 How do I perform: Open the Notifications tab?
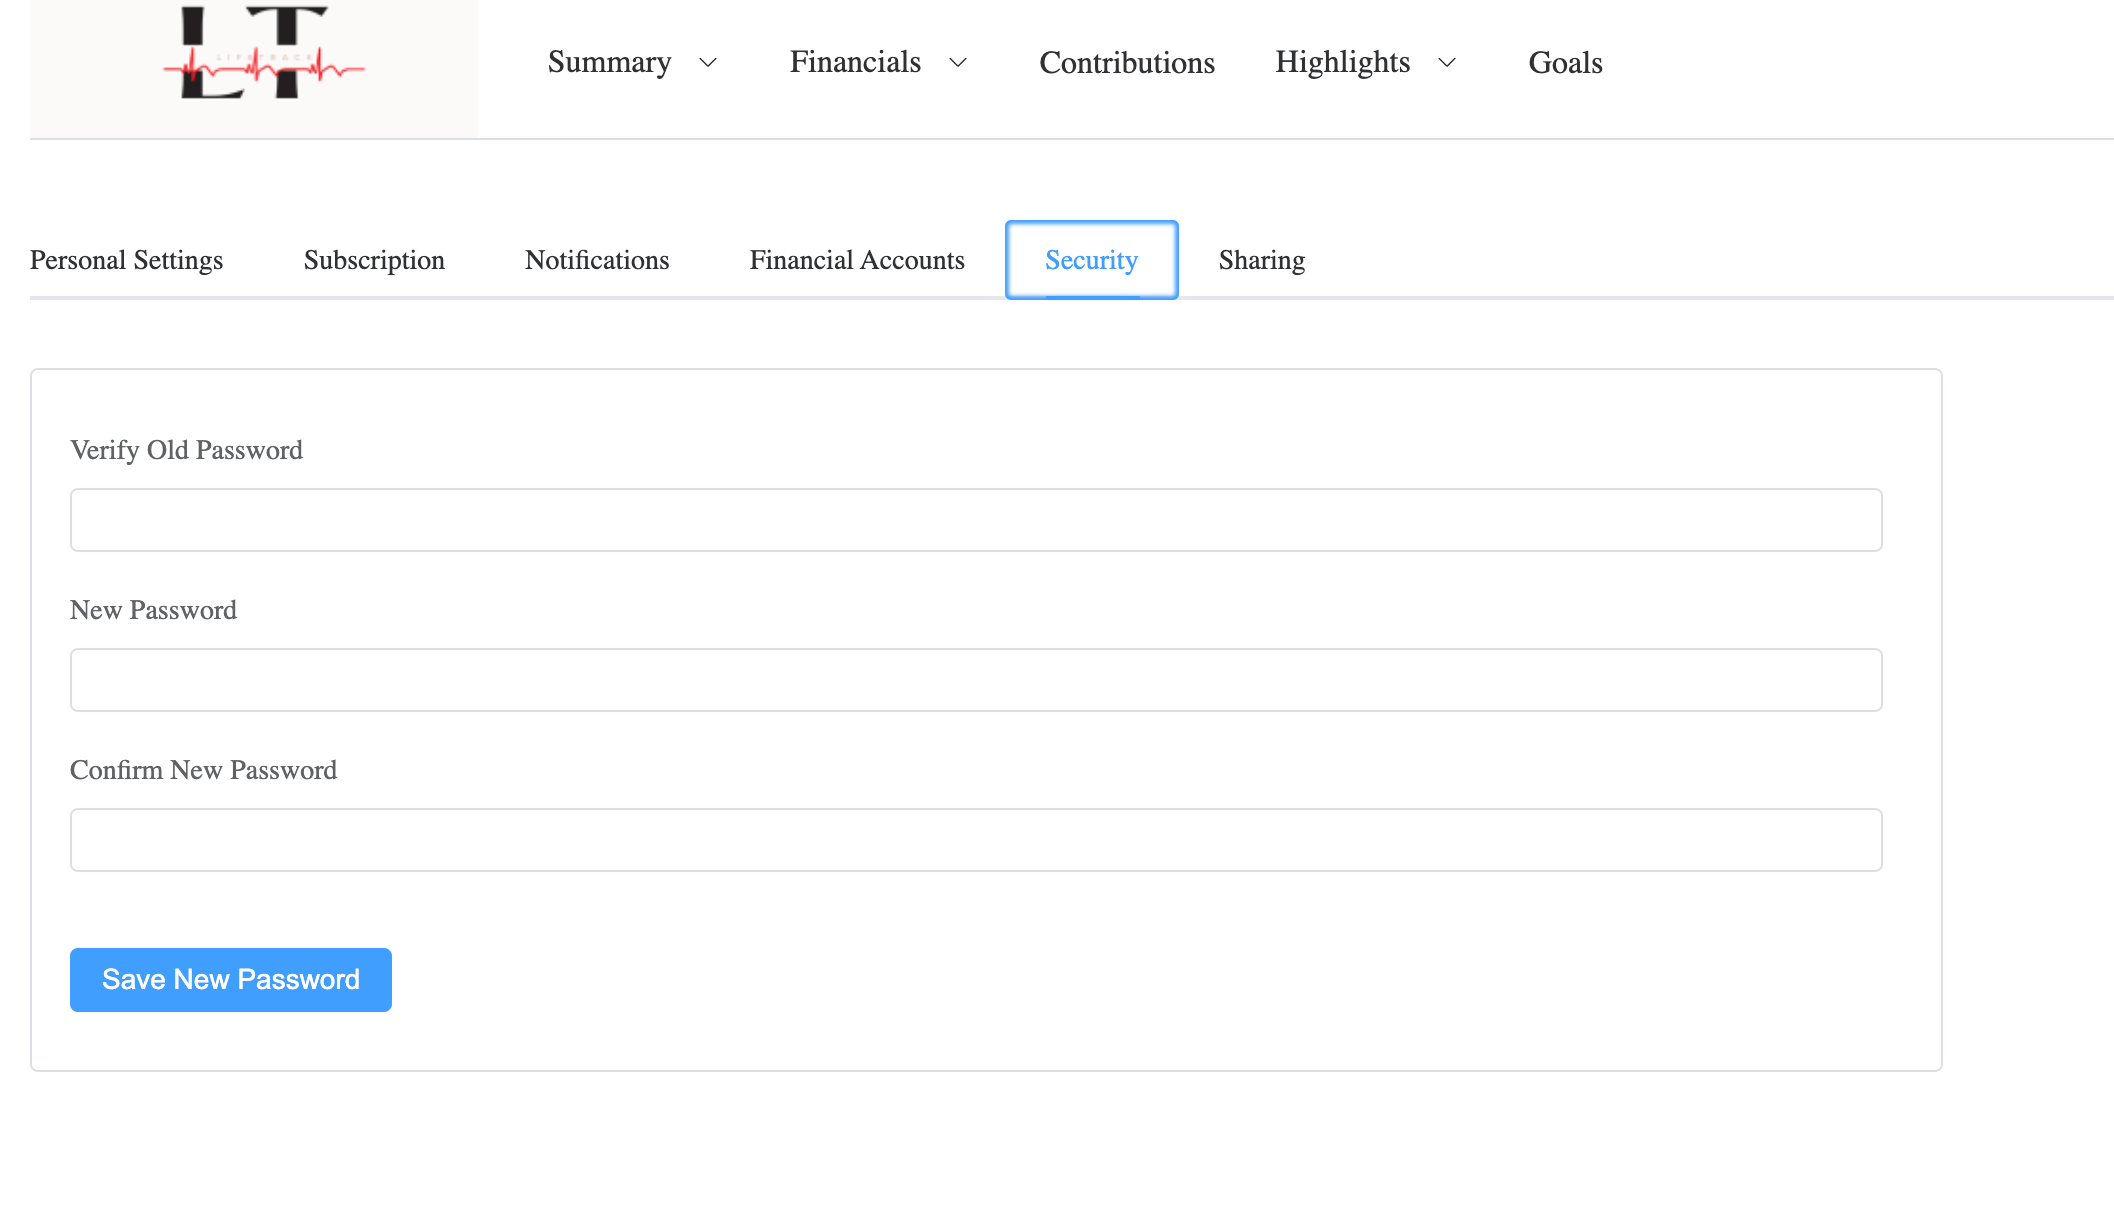pyautogui.click(x=597, y=260)
